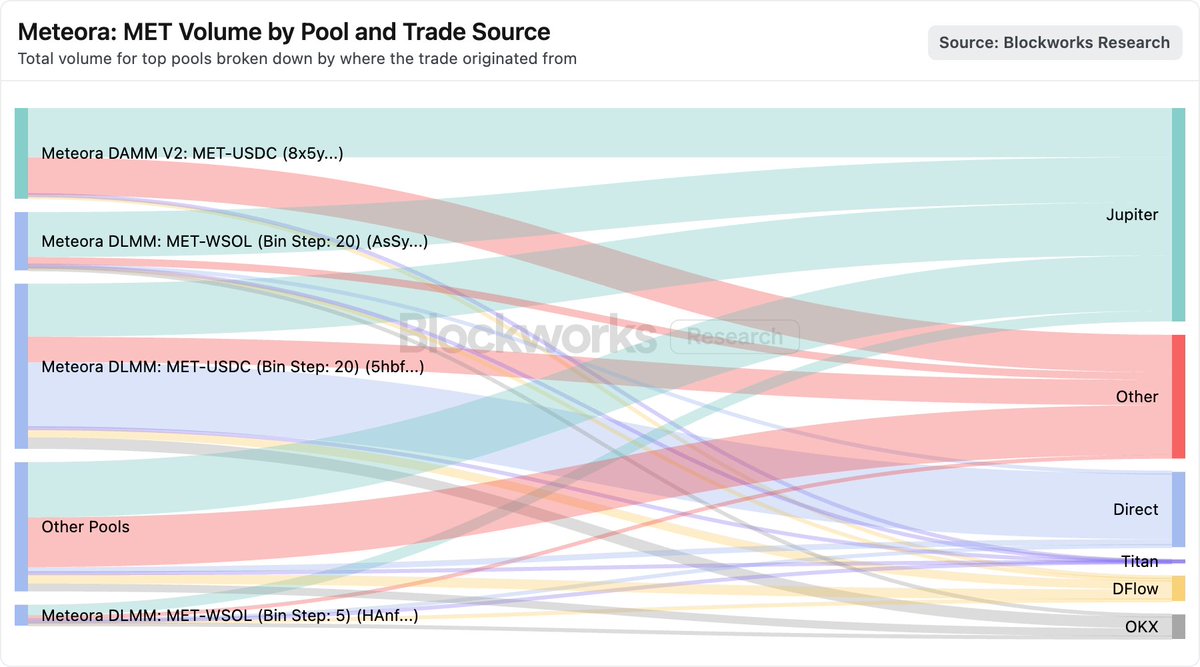
Task: Click the teal Jupiter node bar
Action: coord(1178,215)
